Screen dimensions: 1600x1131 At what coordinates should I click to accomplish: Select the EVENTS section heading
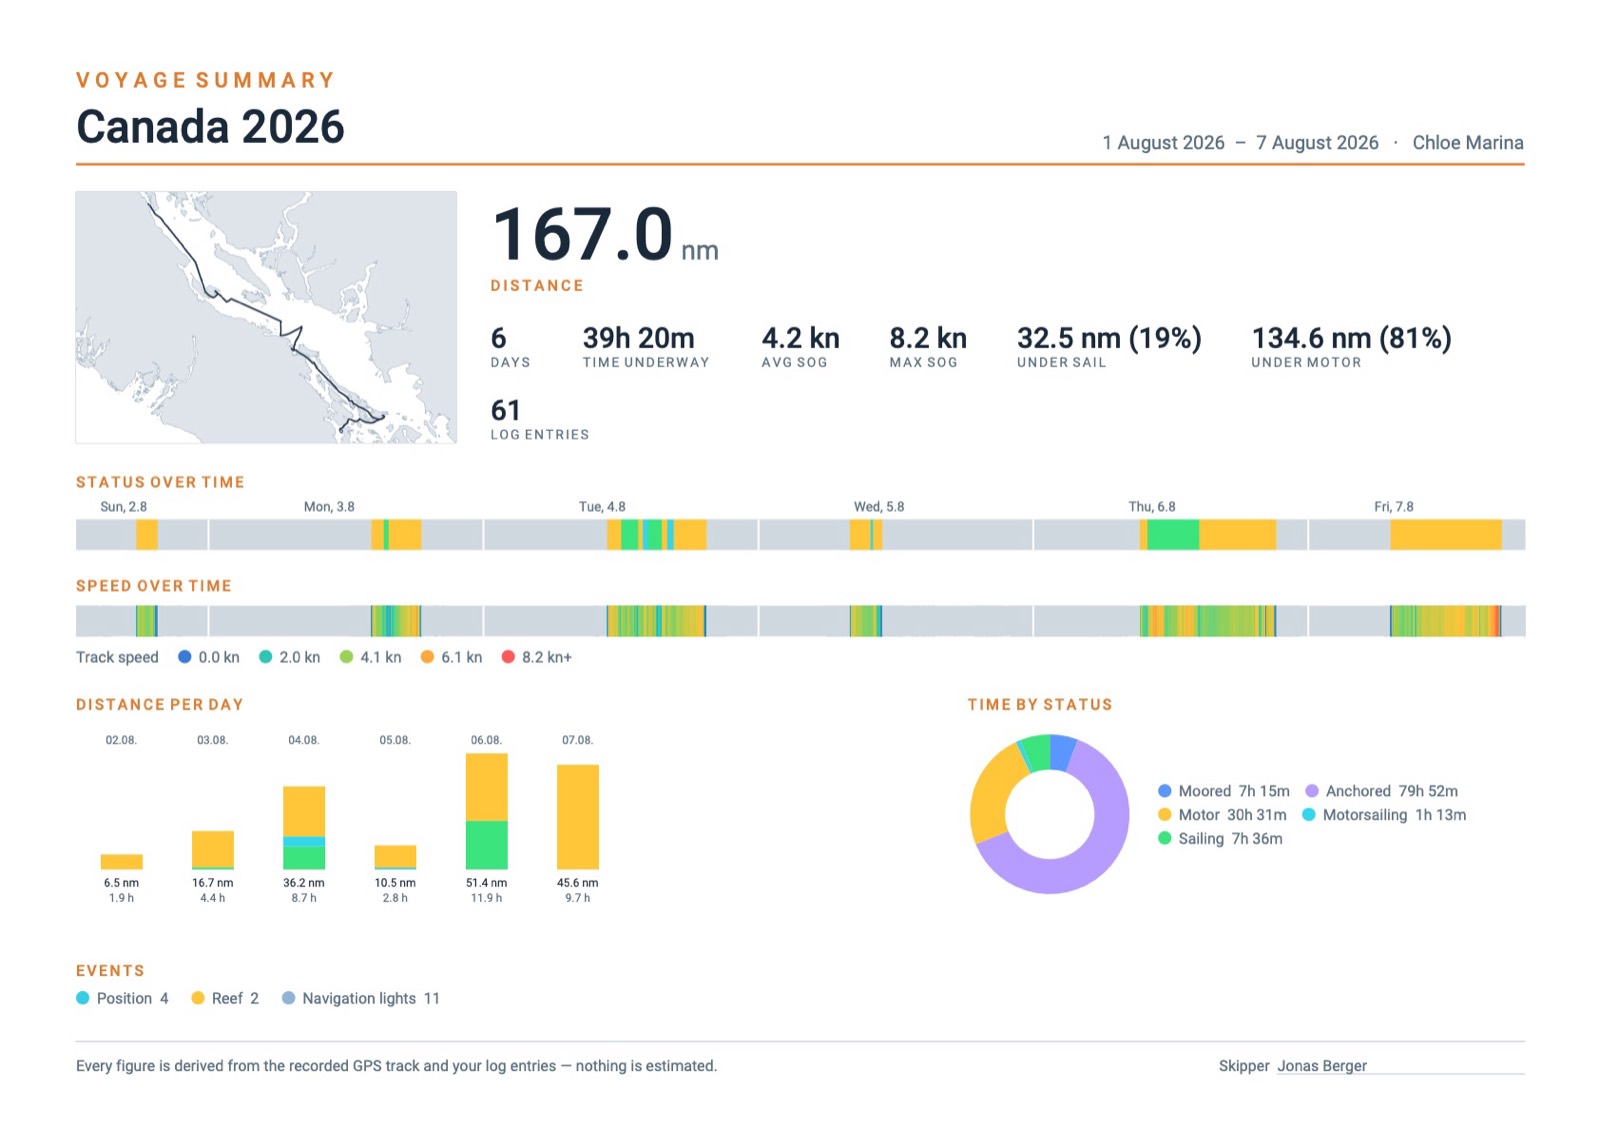110,971
